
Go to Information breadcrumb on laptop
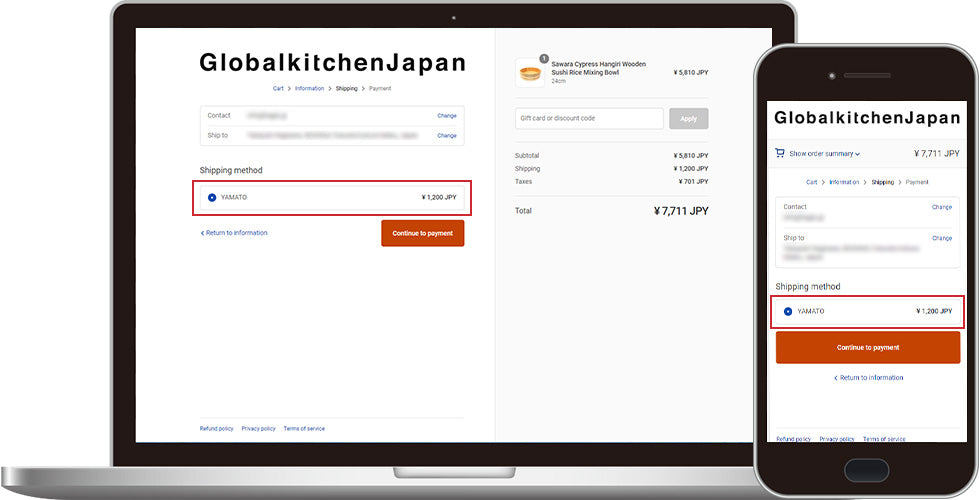pos(309,89)
